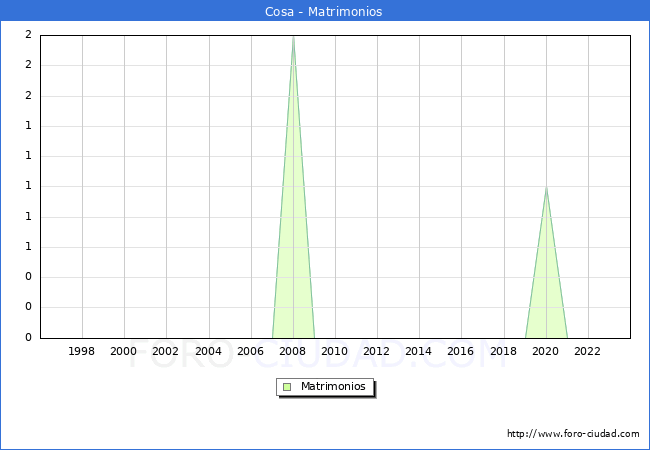Open the foro-ciudad.com link at bottom right

pyautogui.click(x=573, y=434)
